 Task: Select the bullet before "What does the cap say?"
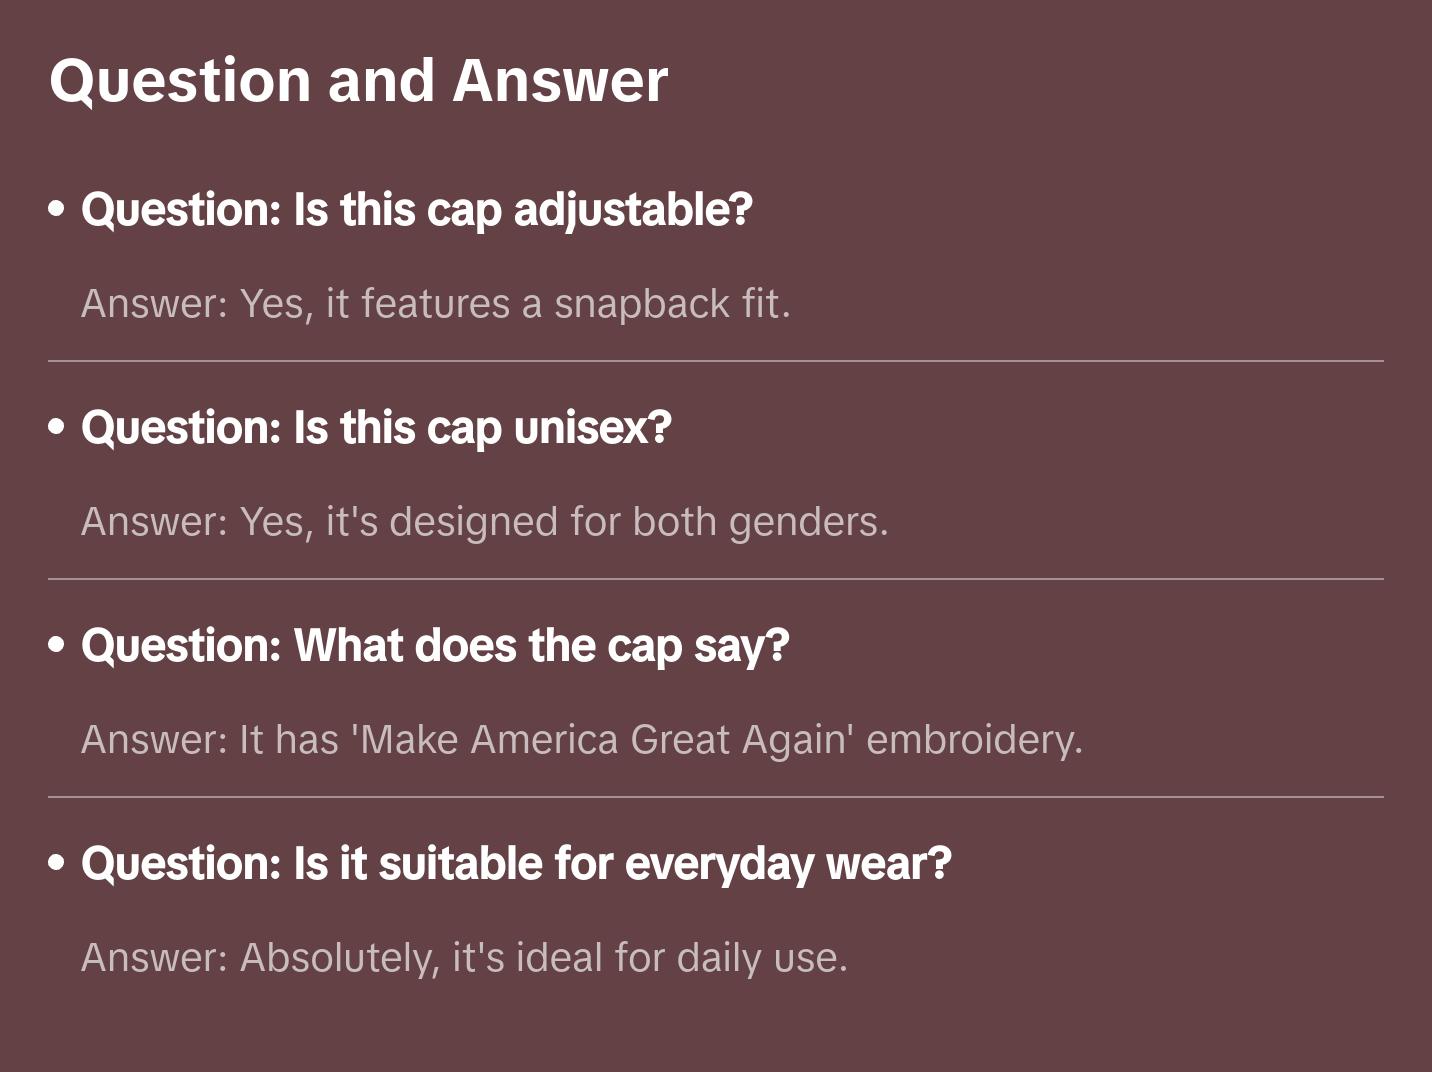(x=57, y=645)
